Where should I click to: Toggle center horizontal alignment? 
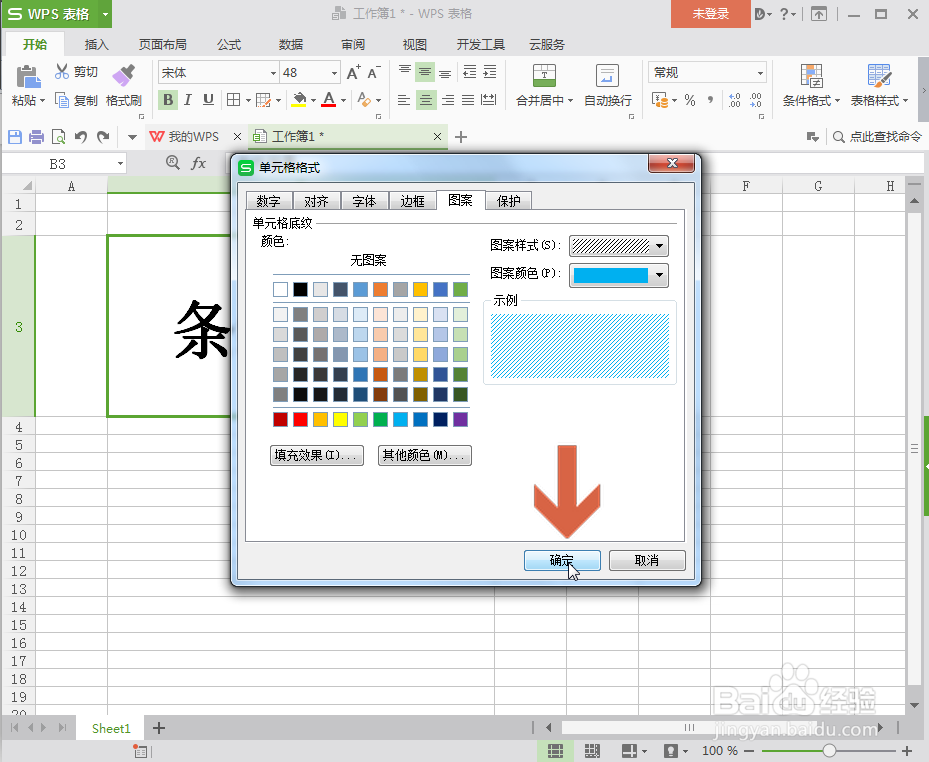tap(425, 100)
